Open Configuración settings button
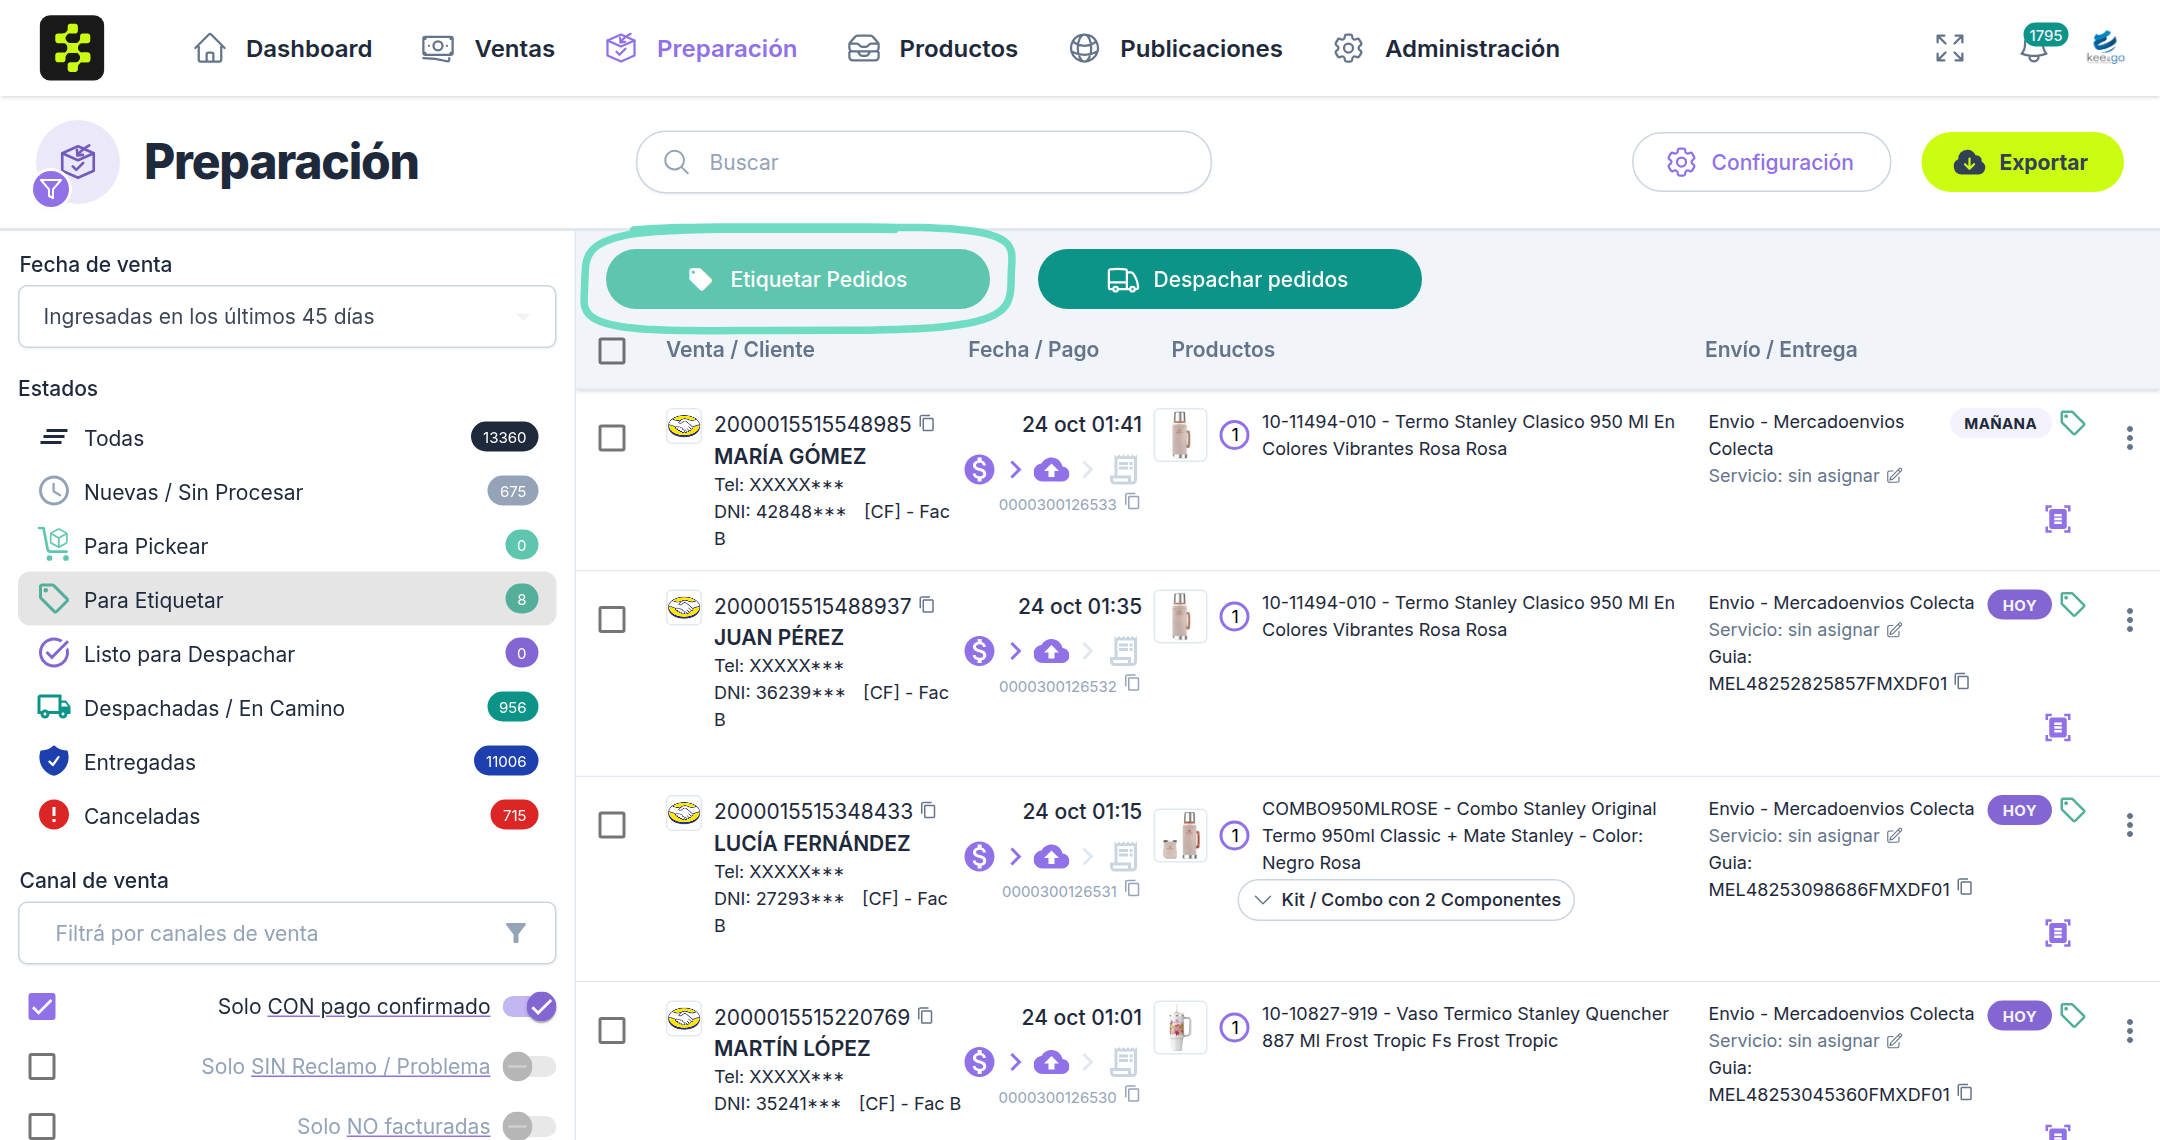 tap(1761, 162)
